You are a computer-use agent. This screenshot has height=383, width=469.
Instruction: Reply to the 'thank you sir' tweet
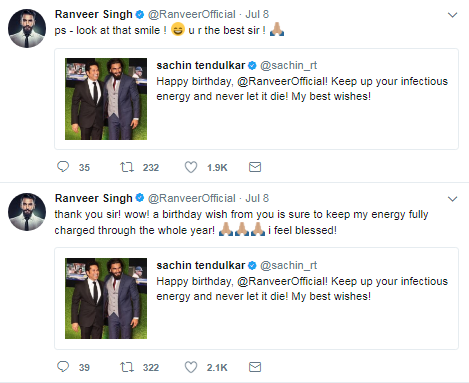click(x=63, y=367)
